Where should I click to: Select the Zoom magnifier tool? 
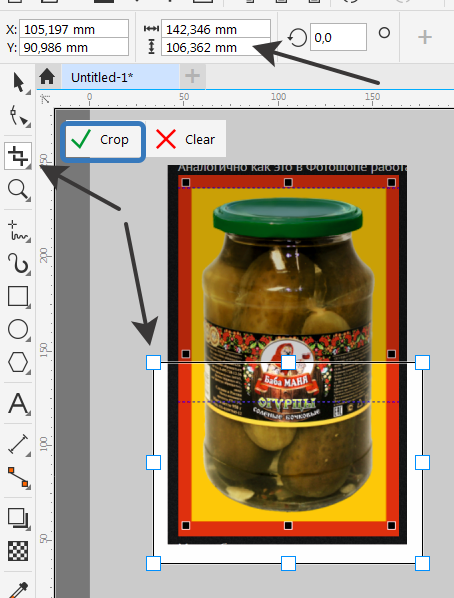18,190
